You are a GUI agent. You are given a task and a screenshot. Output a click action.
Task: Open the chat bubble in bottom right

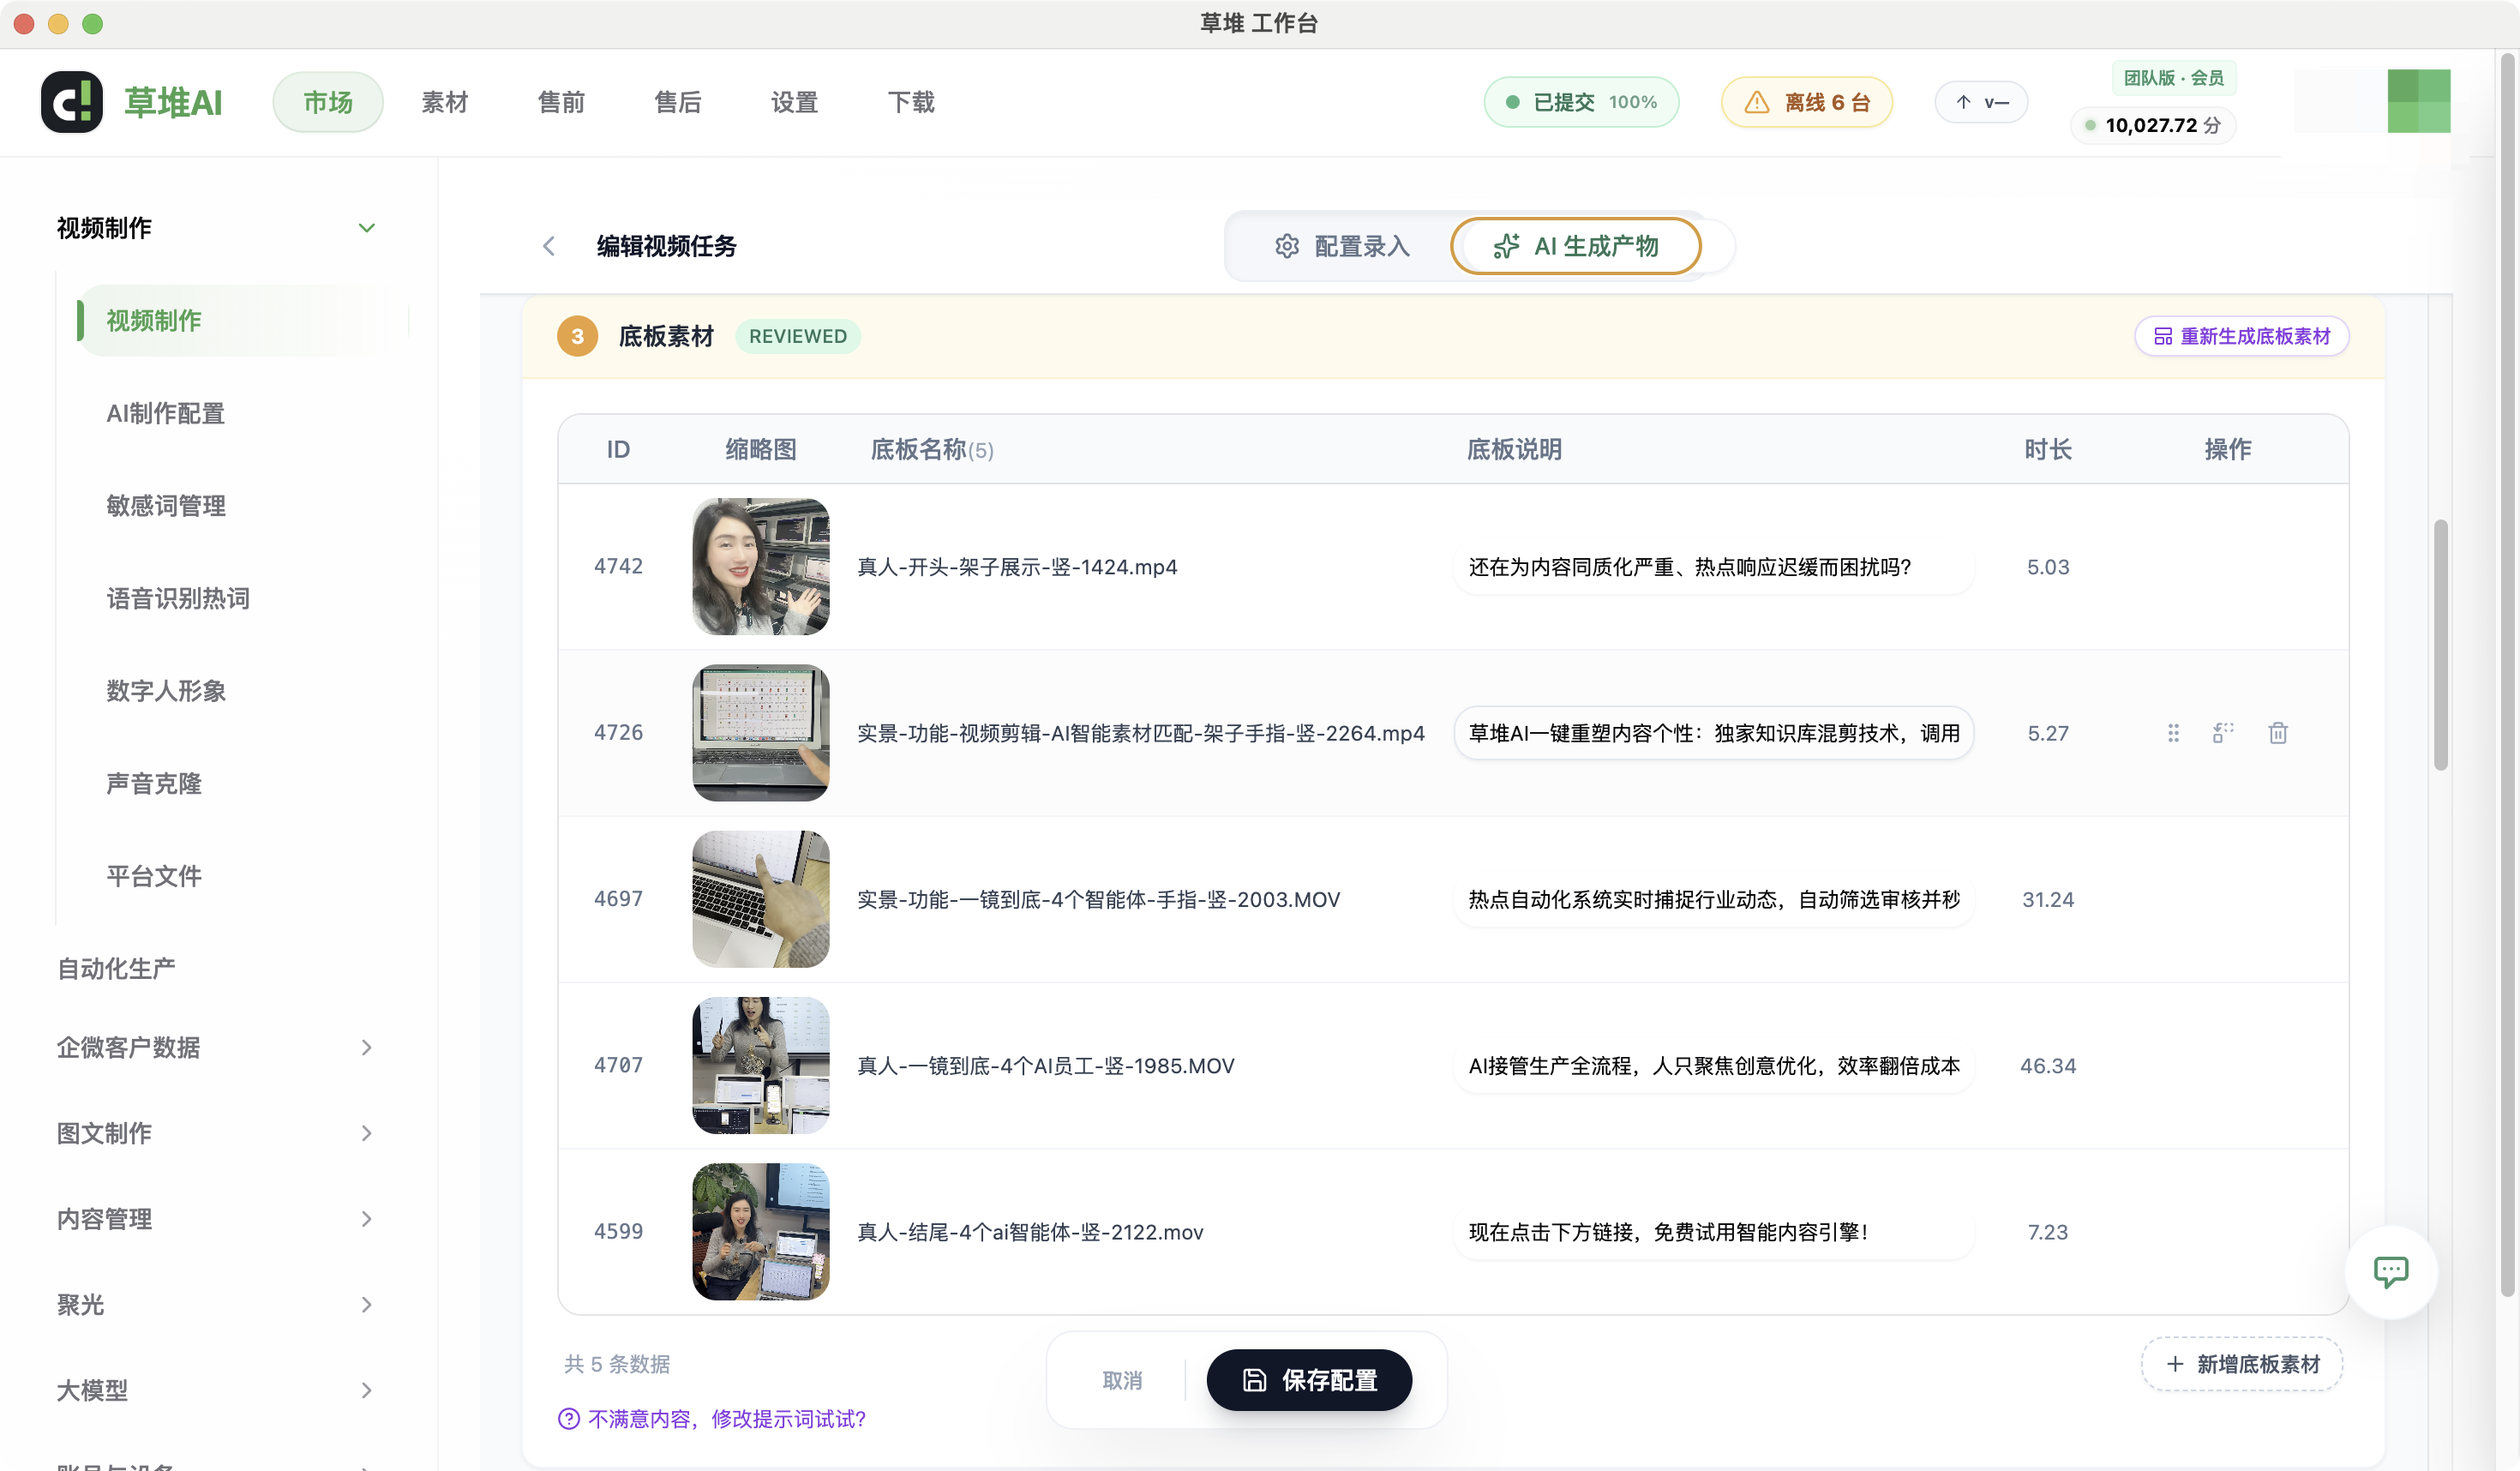[2392, 1271]
